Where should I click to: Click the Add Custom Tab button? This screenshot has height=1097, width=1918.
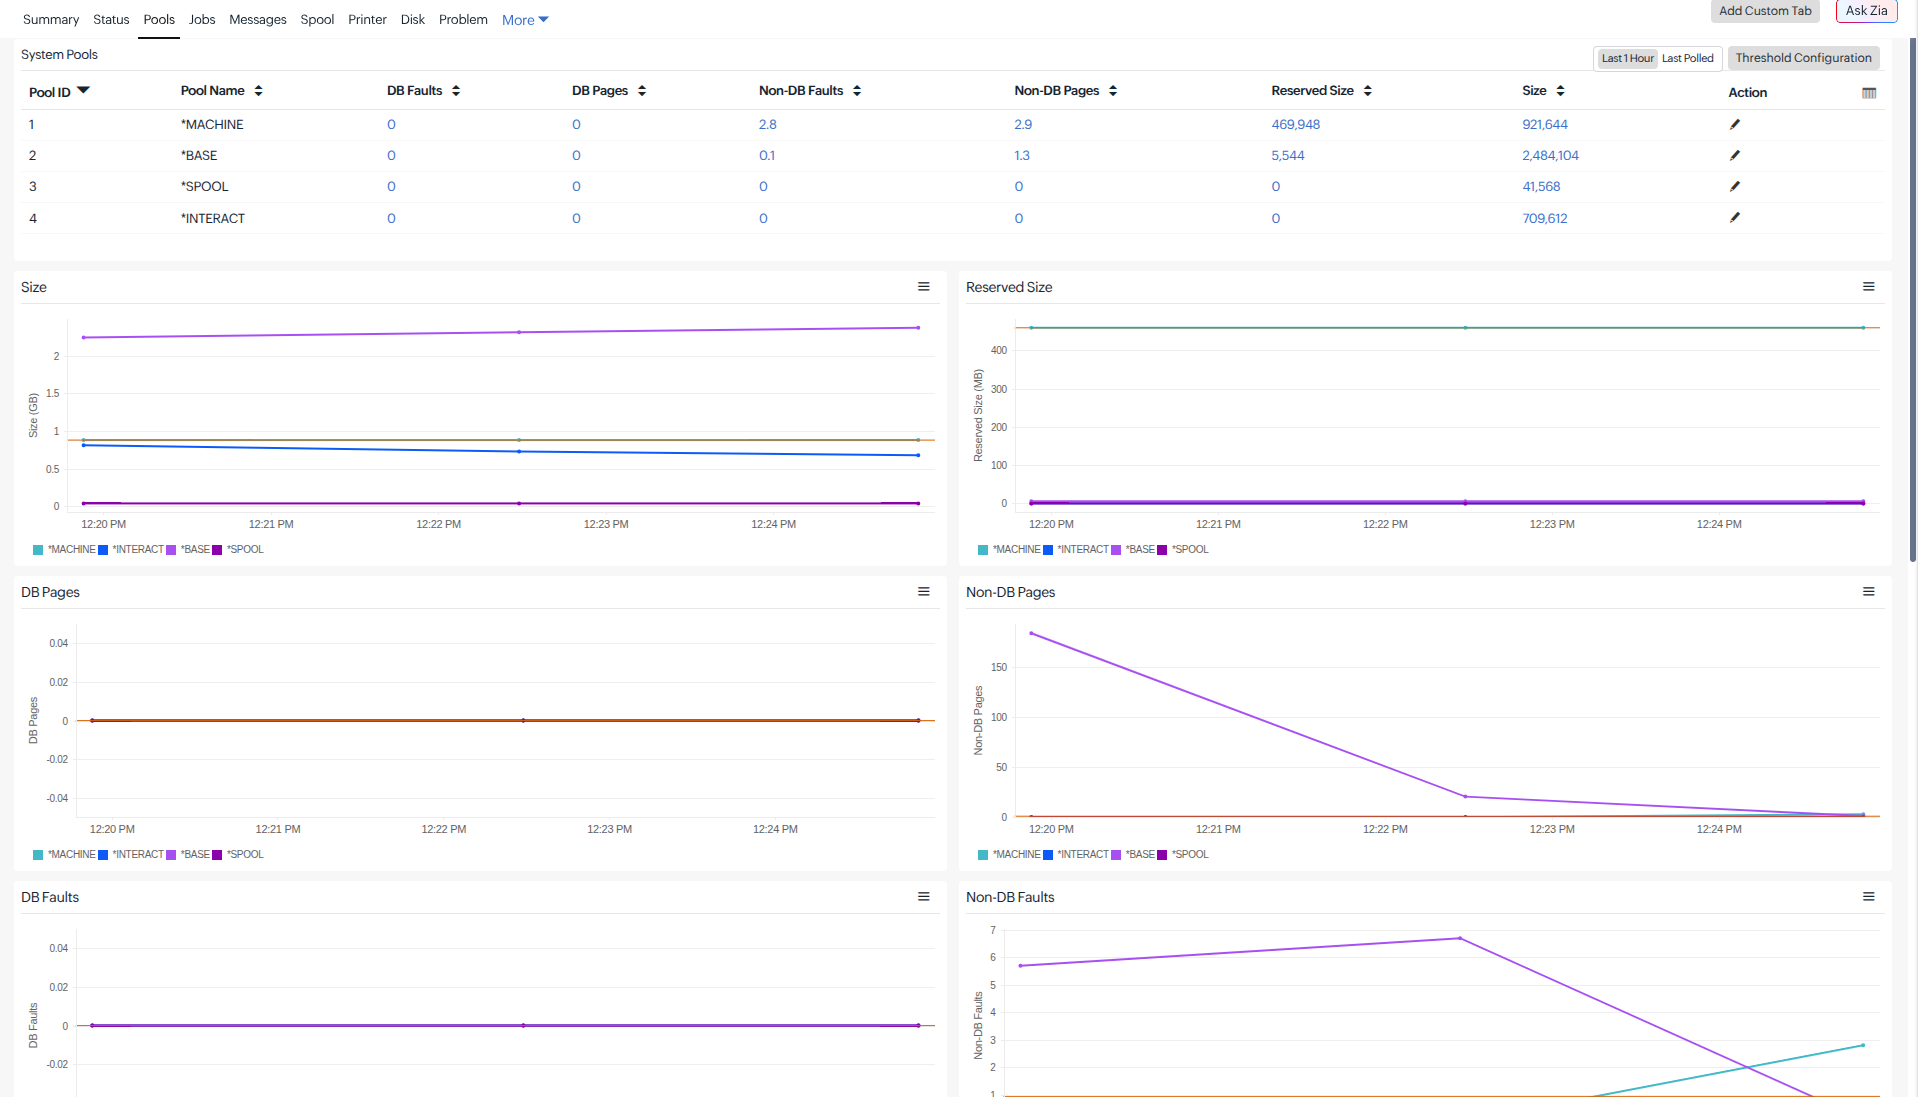point(1765,11)
